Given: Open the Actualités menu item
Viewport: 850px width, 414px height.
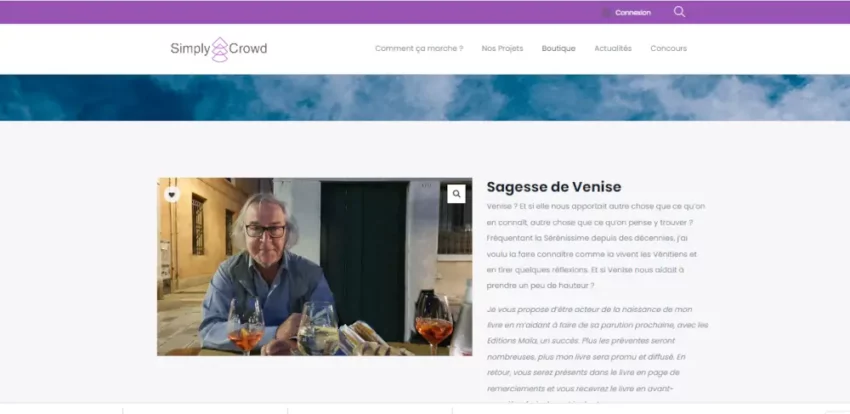Looking at the screenshot, I should (x=612, y=48).
